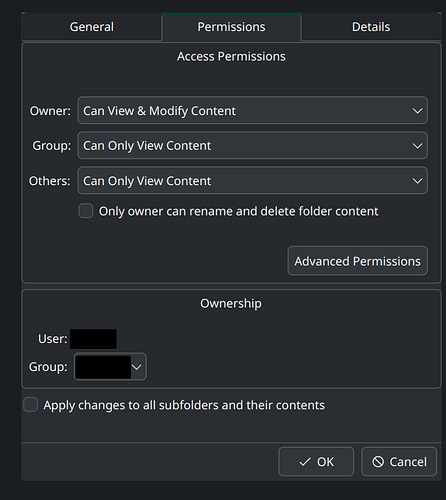Click the Cancel button
This screenshot has width=446, height=500.
399,462
